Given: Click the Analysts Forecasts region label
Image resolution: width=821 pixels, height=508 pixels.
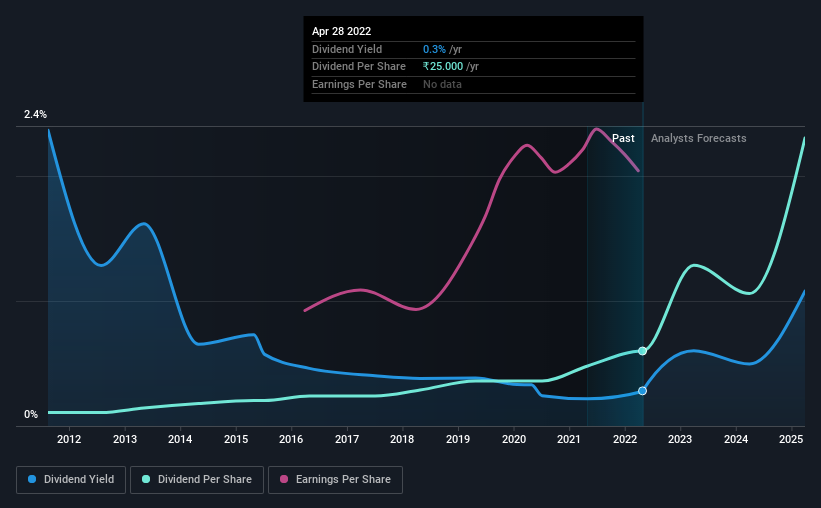Looking at the screenshot, I should [698, 138].
